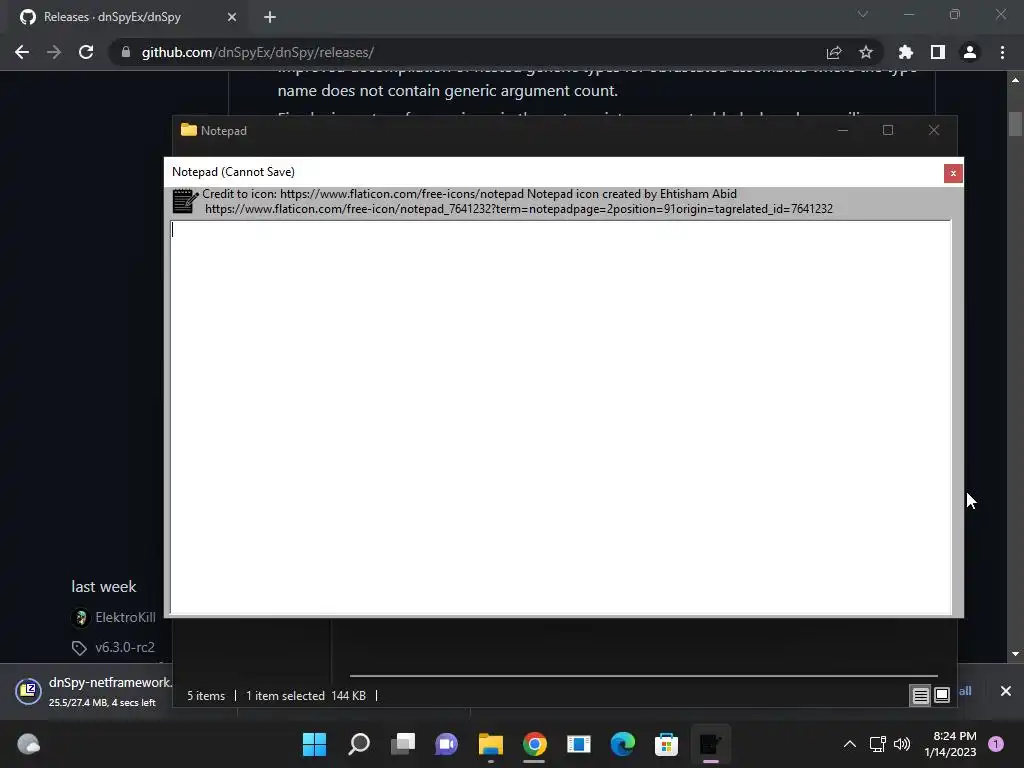Open Microsoft Edge from taskbar

(622, 744)
